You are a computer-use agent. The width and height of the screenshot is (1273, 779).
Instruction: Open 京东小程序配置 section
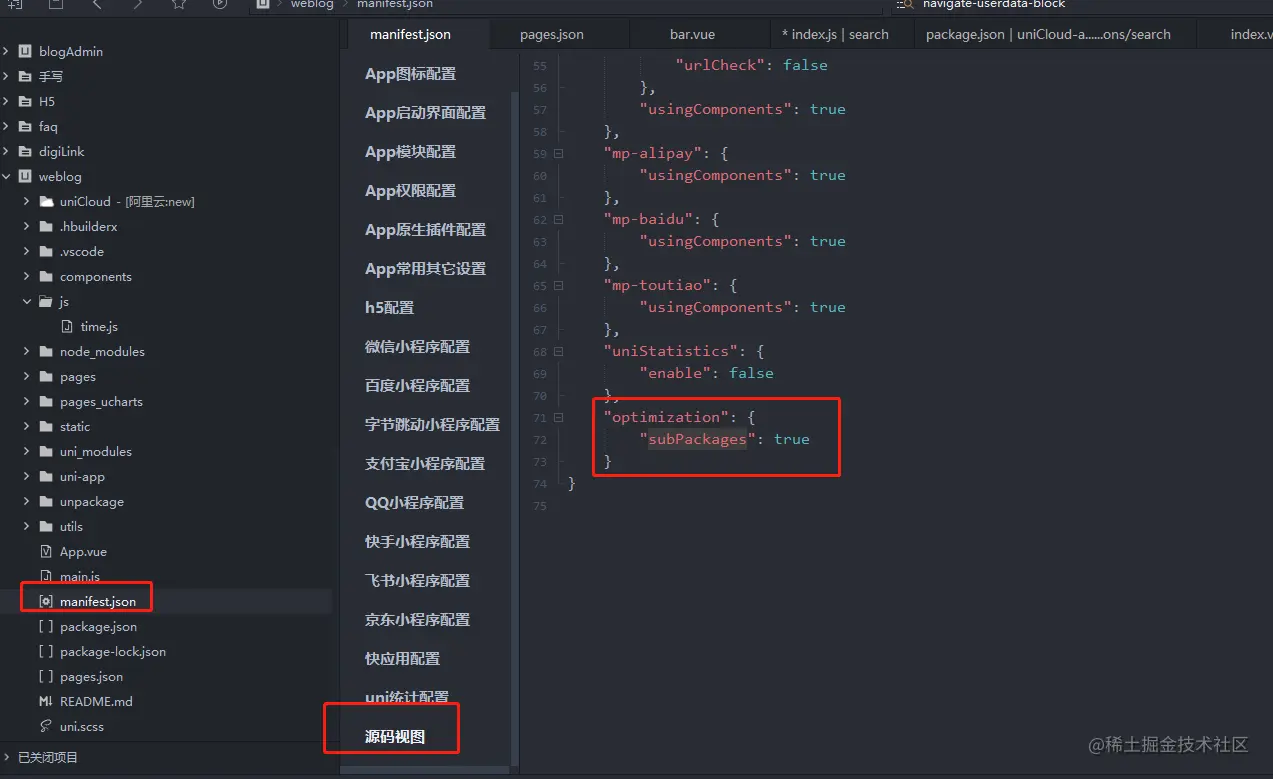coord(417,620)
